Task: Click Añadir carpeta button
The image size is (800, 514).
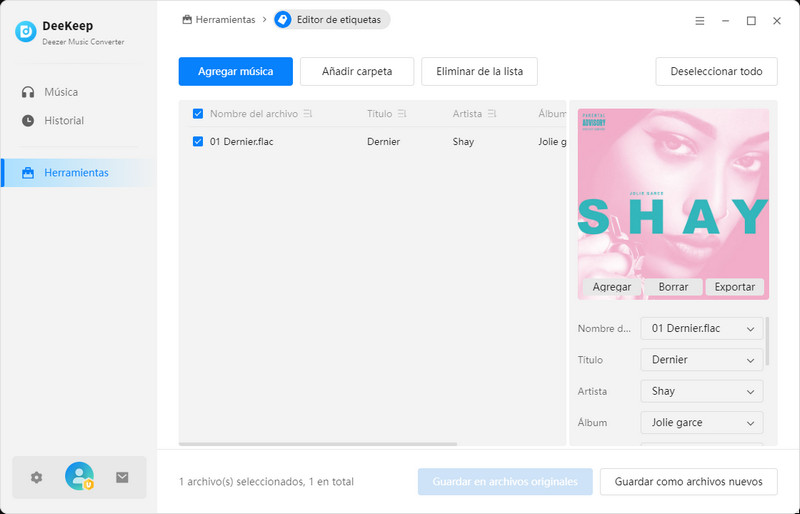Action: coord(357,71)
